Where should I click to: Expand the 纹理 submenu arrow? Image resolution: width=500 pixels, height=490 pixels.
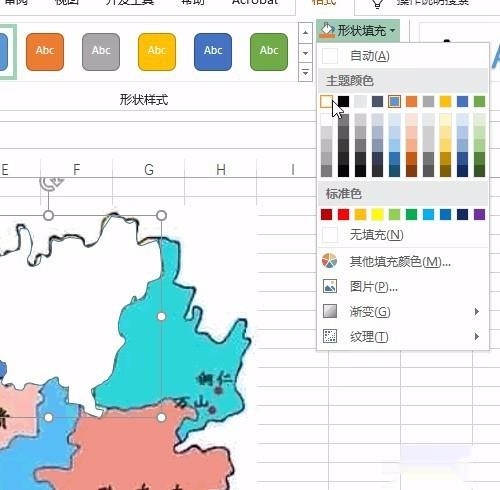click(x=477, y=336)
